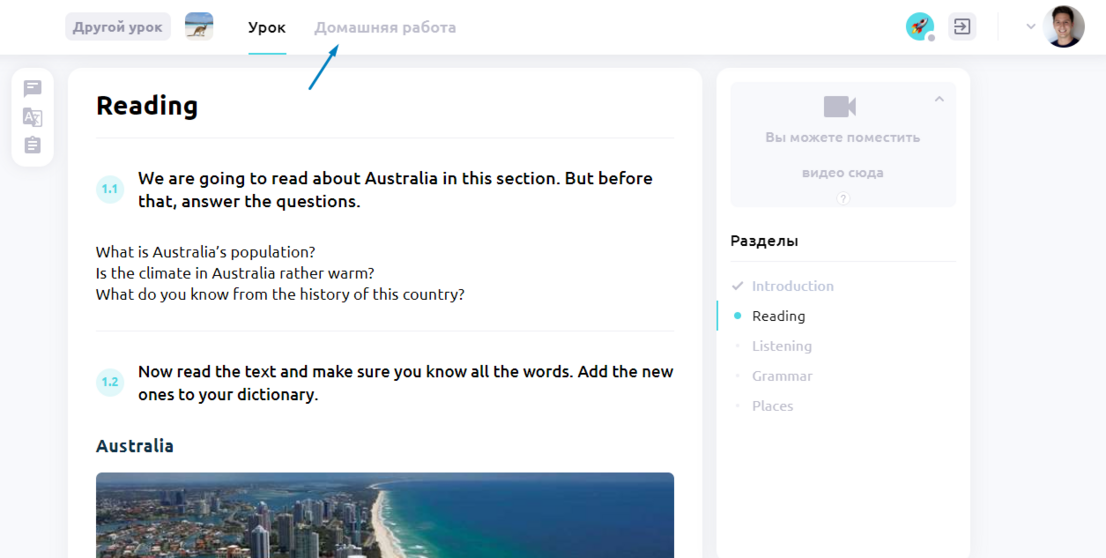Viewport: 1106px width, 558px height.
Task: Click the kangaroo lesson thumbnail
Action: [199, 27]
